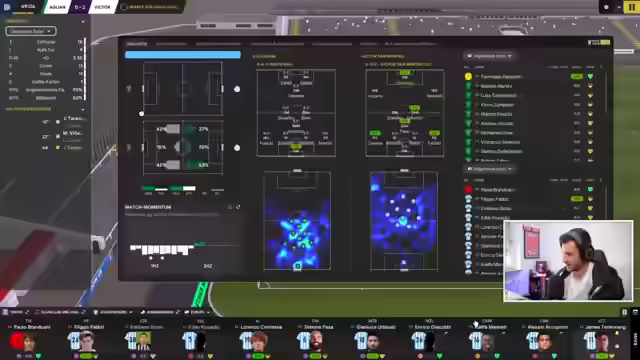This screenshot has height=360, width=640.
Task: Click the left team heatmap pitch
Action: pyautogui.click(x=297, y=221)
